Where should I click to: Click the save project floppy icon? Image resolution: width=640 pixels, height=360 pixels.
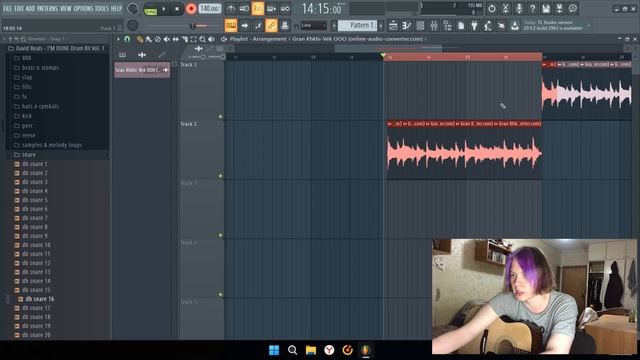point(546,8)
